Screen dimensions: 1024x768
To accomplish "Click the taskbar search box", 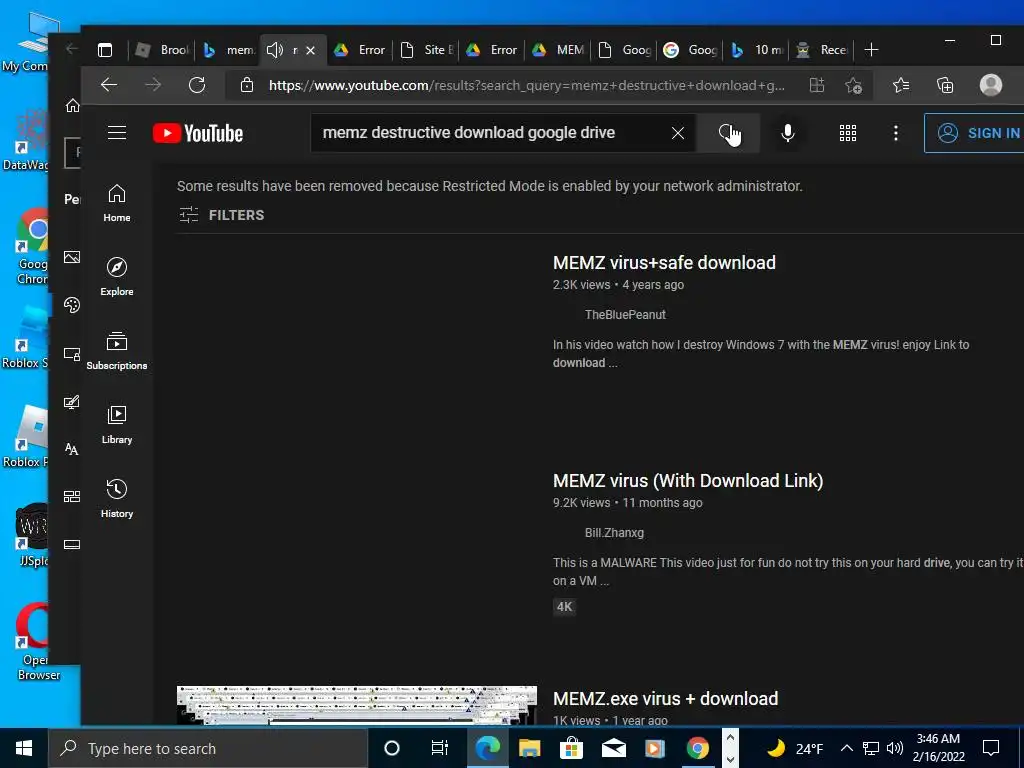I will (x=208, y=748).
